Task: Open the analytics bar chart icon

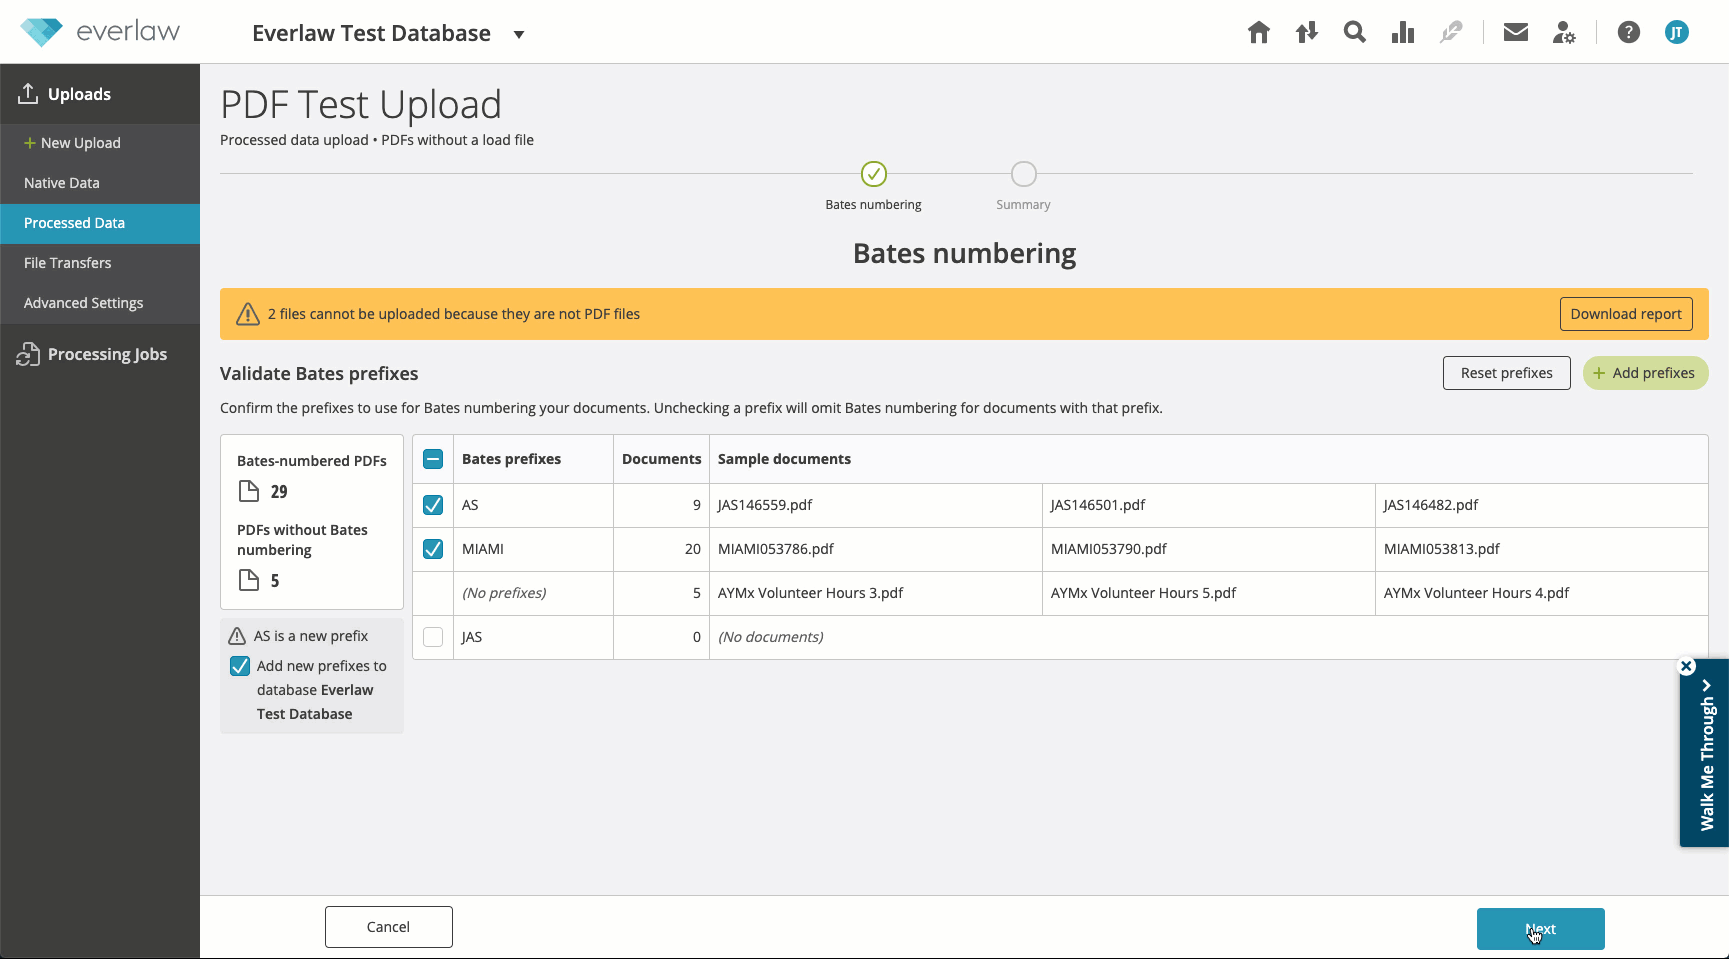Action: pos(1403,33)
